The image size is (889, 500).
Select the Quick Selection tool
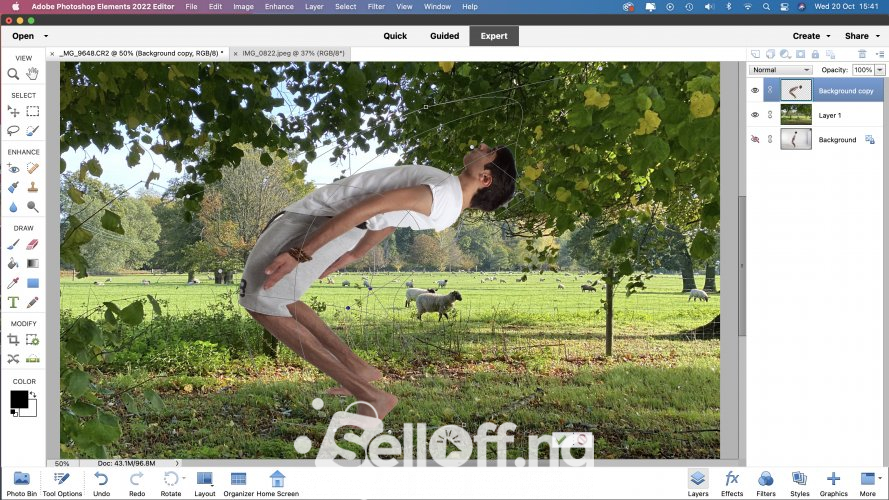pyautogui.click(x=33, y=131)
